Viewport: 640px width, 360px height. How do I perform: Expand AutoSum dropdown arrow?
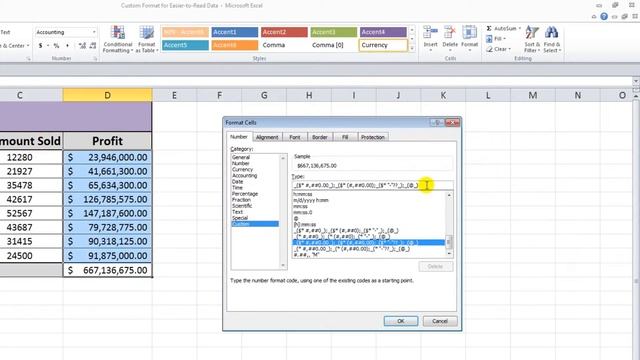click(x=520, y=29)
